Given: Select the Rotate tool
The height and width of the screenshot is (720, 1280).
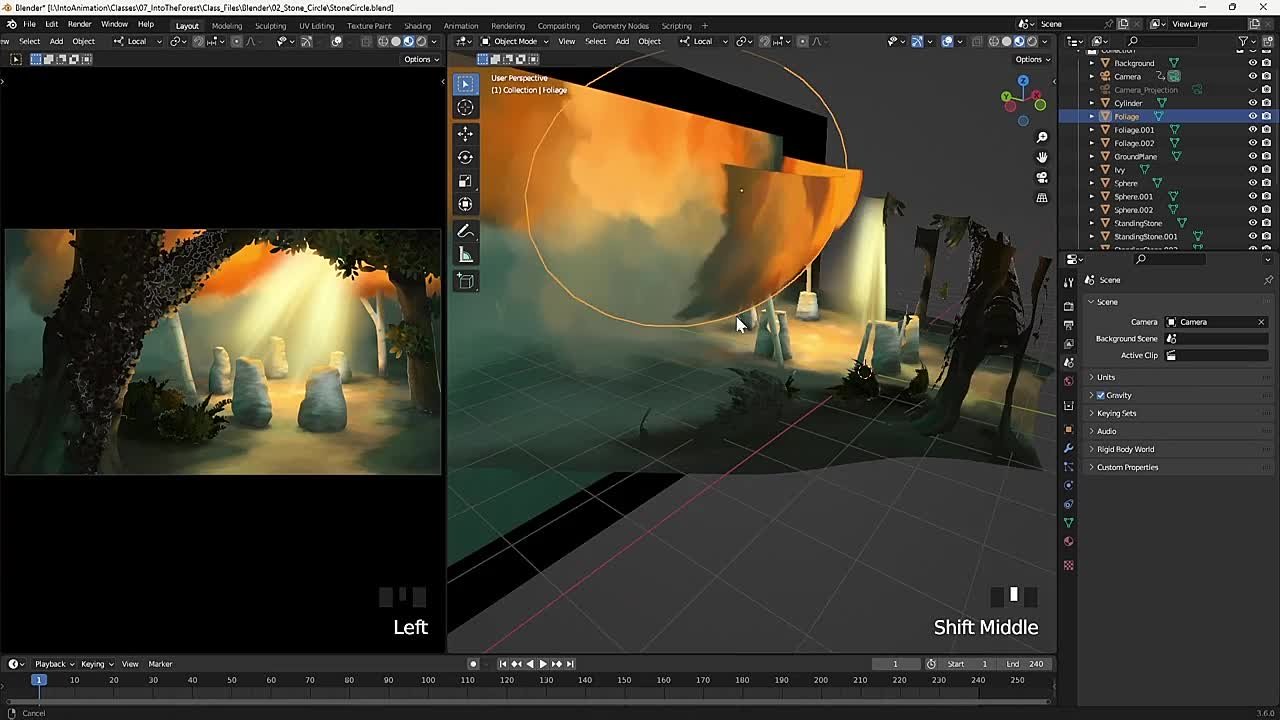Looking at the screenshot, I should tap(465, 157).
